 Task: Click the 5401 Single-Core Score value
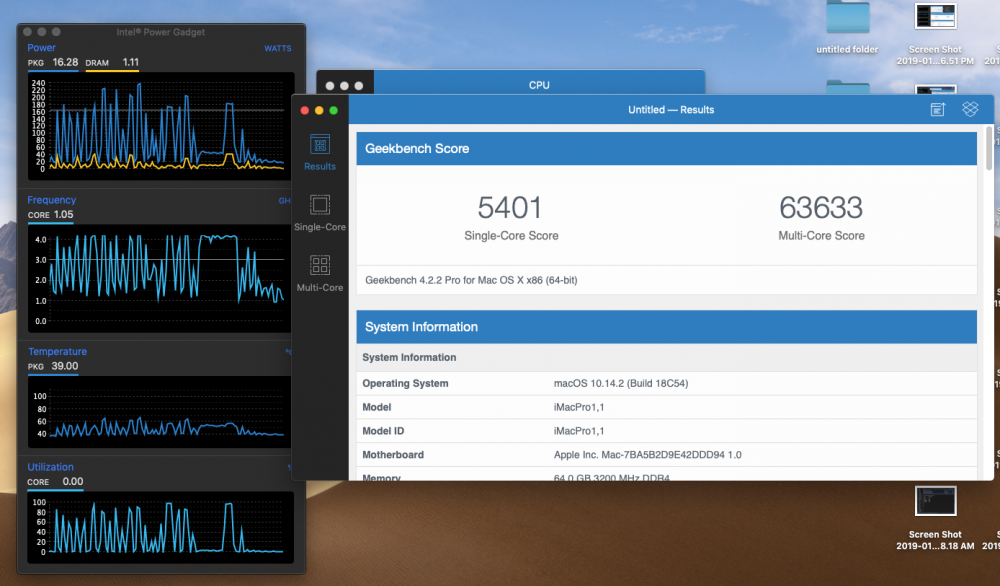(x=511, y=207)
